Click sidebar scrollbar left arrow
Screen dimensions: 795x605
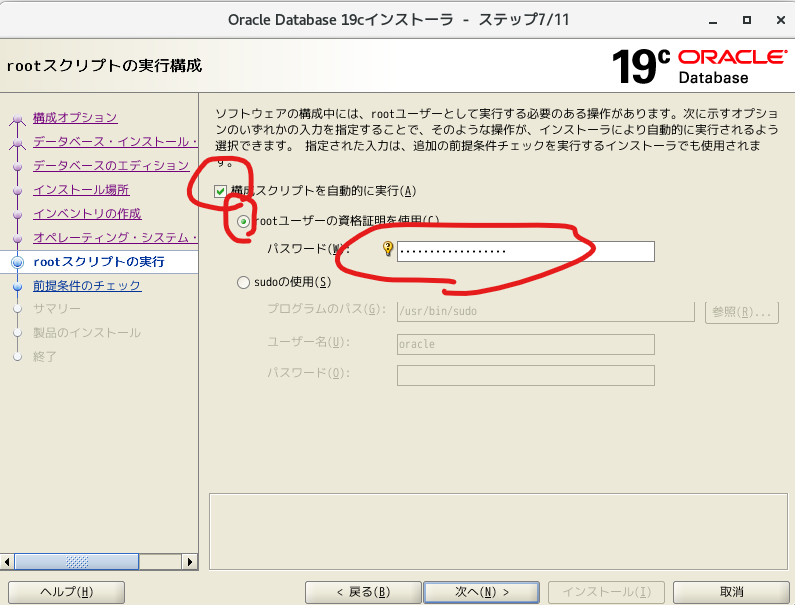coord(7,562)
